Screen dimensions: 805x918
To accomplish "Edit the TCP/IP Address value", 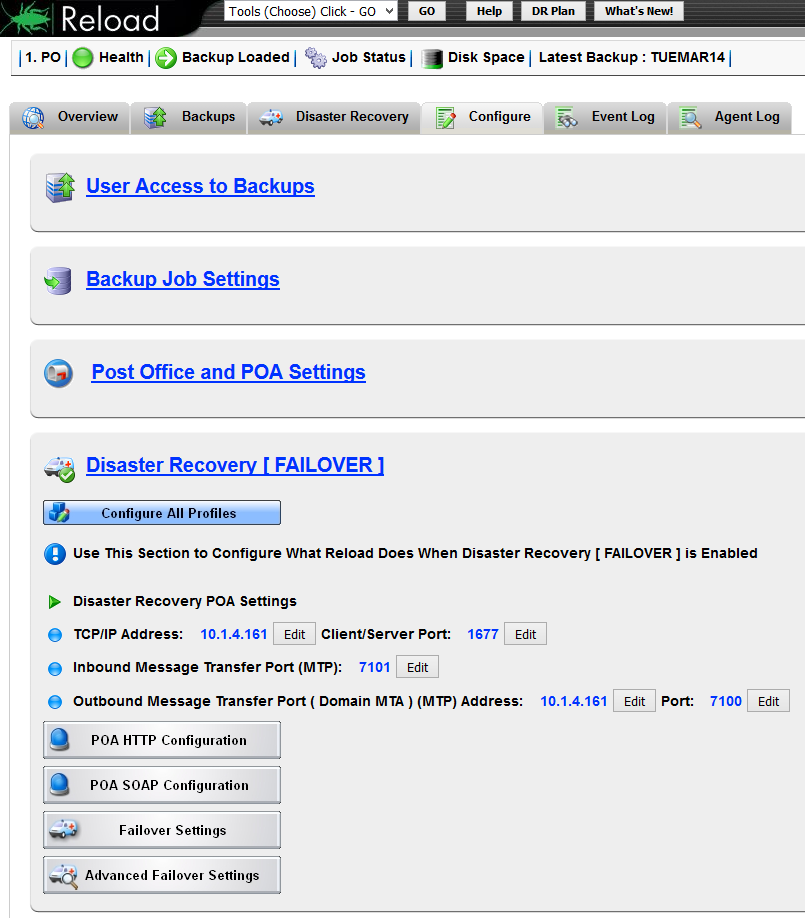I will 294,635.
